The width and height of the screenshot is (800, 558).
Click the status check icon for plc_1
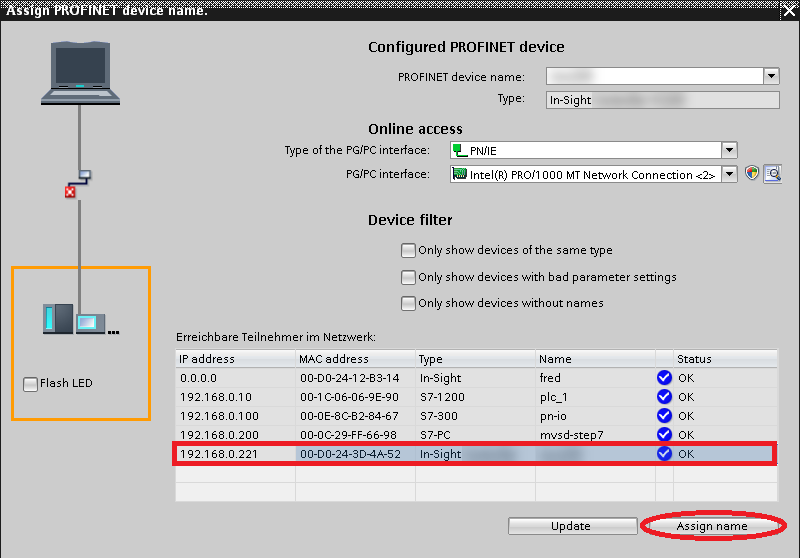pyautogui.click(x=664, y=397)
